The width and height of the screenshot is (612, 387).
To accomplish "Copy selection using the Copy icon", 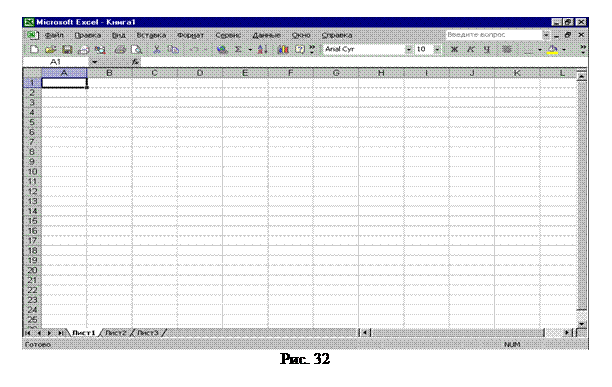I will (173, 50).
